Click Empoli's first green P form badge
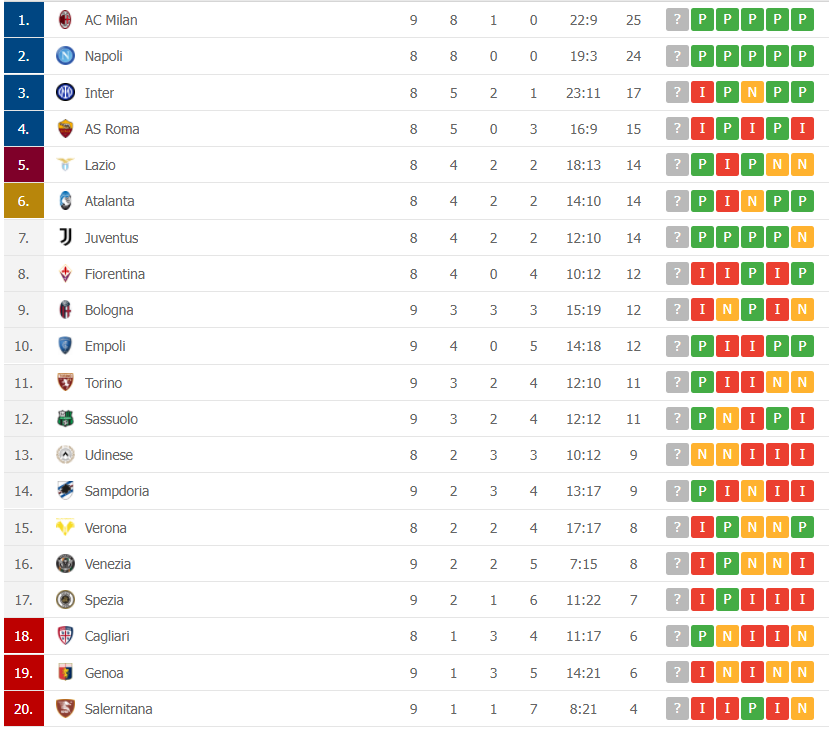Viewport: 838px width, 731px height. pos(702,346)
